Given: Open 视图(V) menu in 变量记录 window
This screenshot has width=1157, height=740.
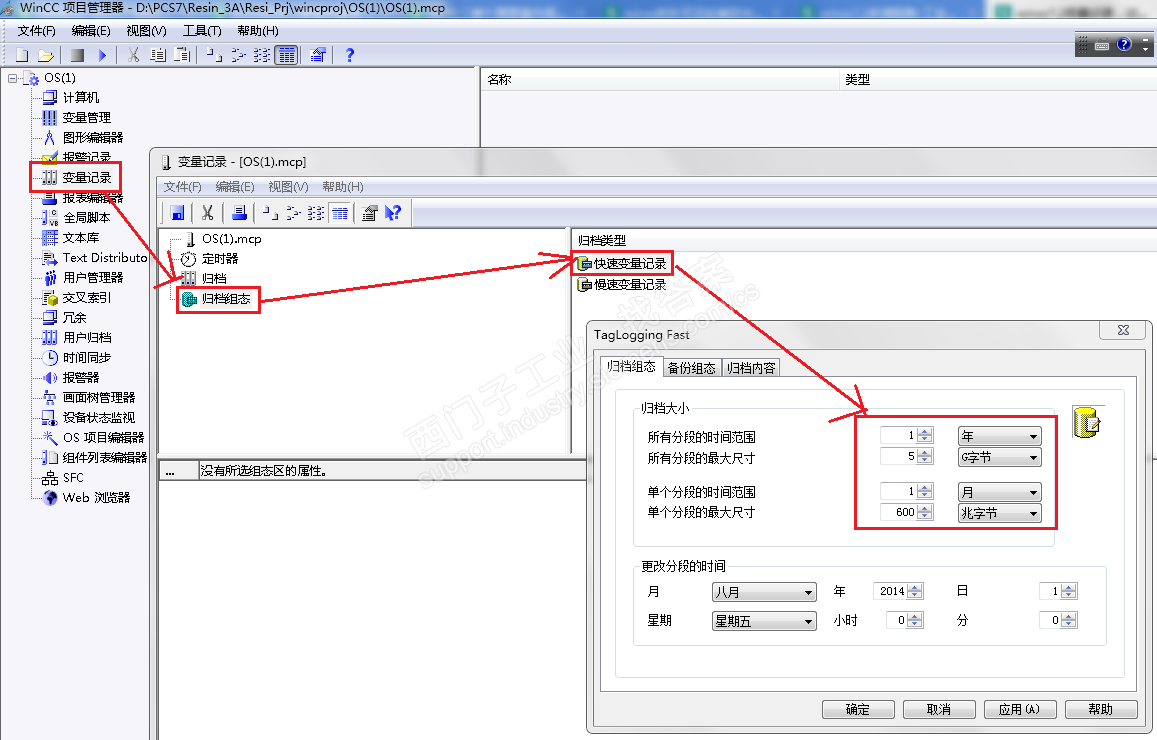Looking at the screenshot, I should point(288,187).
